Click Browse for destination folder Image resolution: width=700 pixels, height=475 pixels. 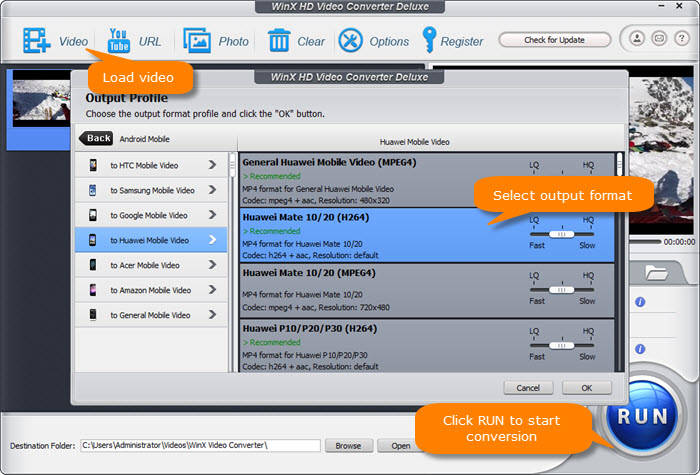pyautogui.click(x=349, y=446)
